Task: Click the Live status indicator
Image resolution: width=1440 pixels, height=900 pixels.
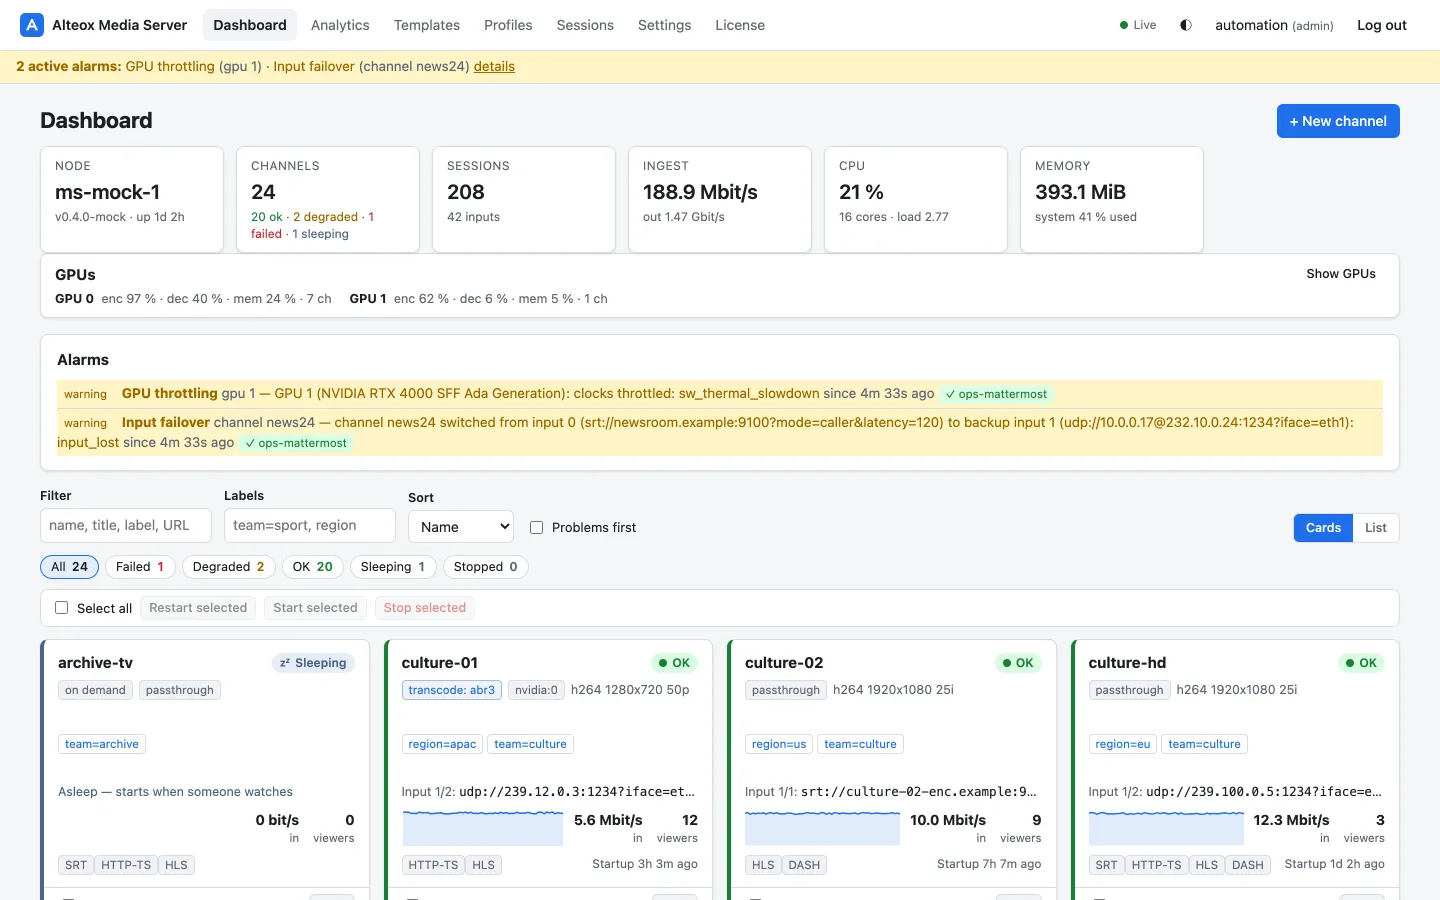Action: 1138,25
